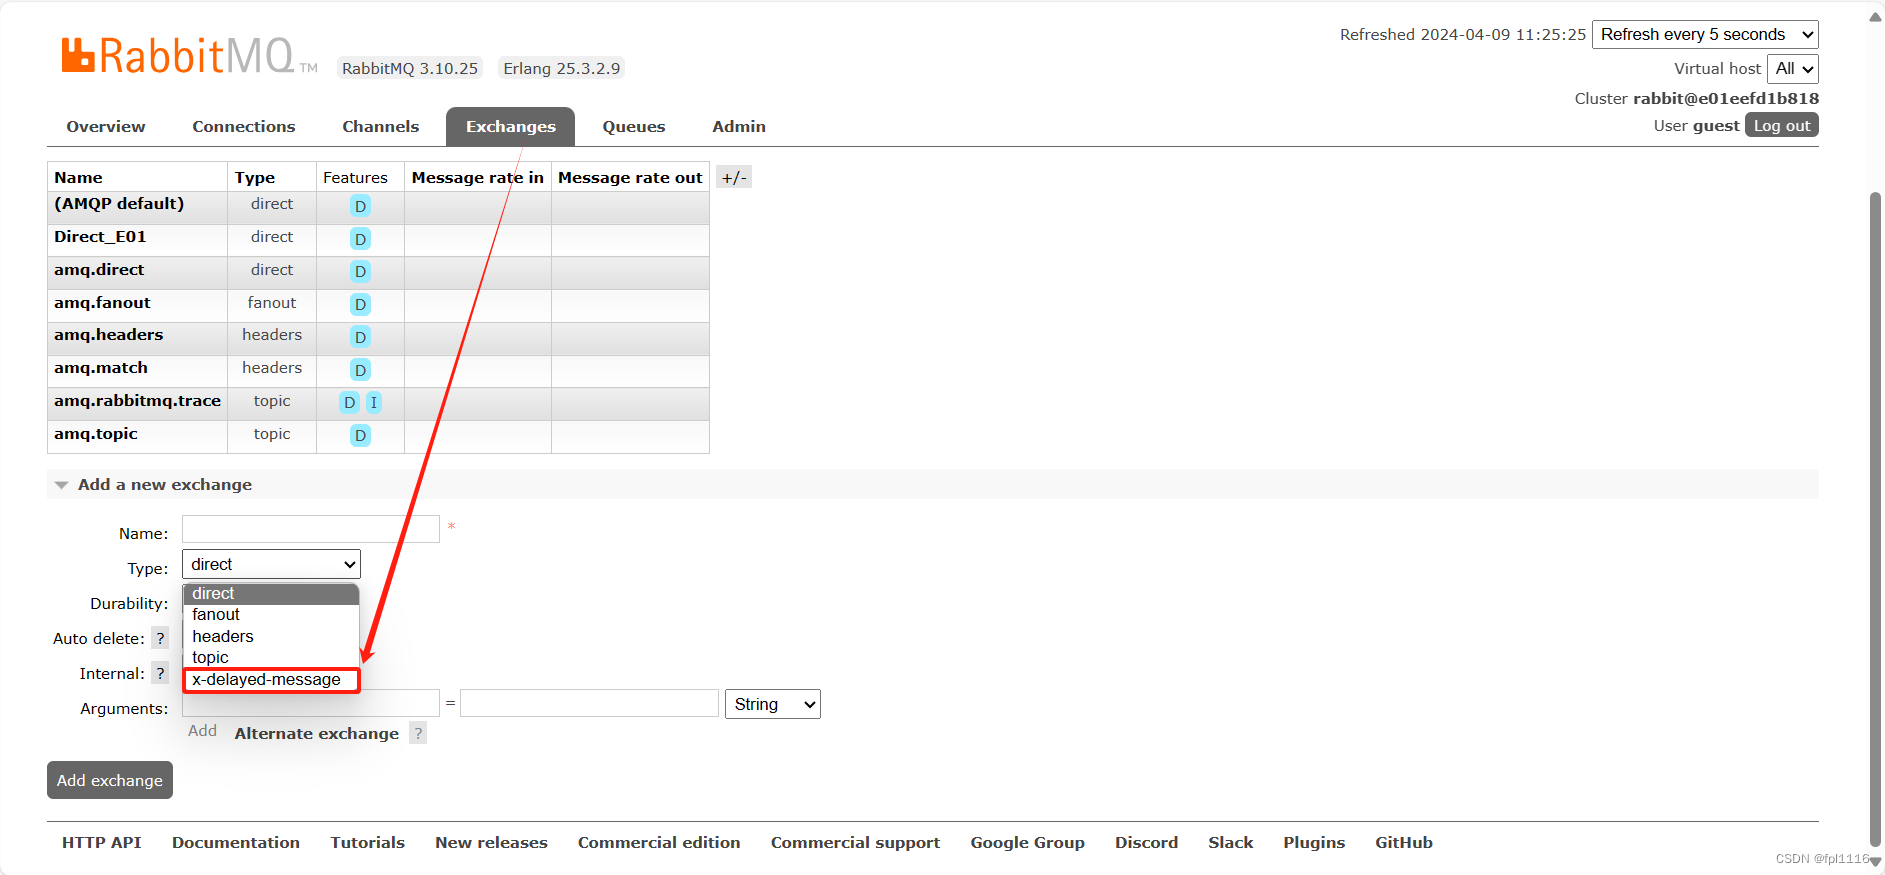Open the New releases footer link
This screenshot has height=875, width=1885.
492,842
